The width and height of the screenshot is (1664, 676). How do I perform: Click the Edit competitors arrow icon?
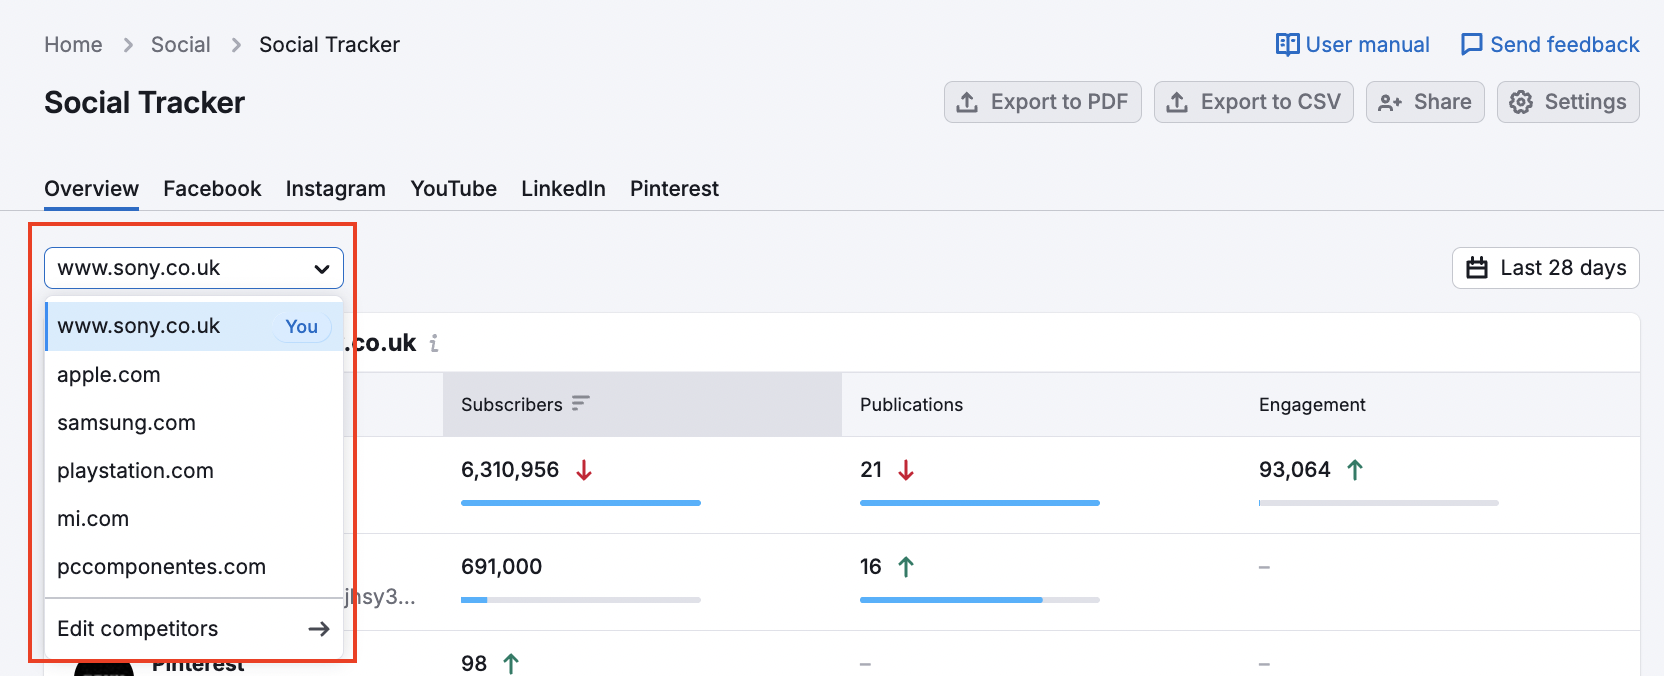(319, 629)
